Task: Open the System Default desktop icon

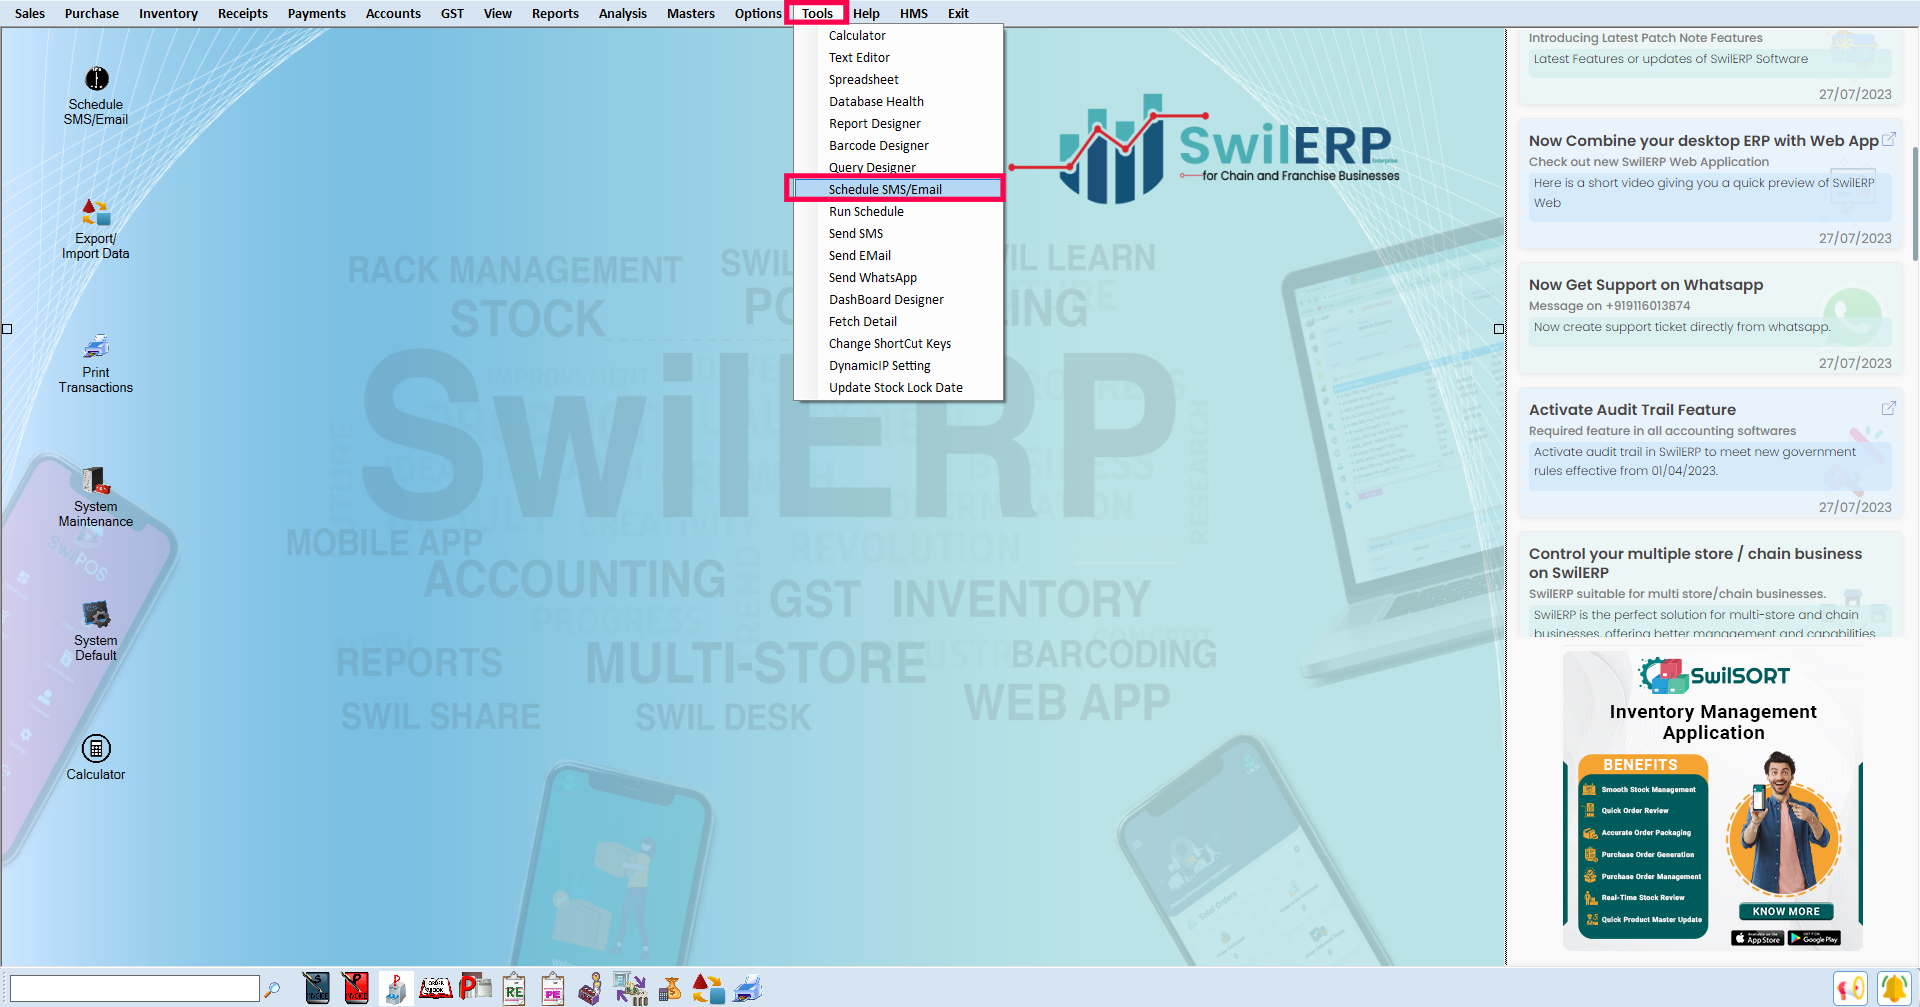Action: click(x=96, y=631)
